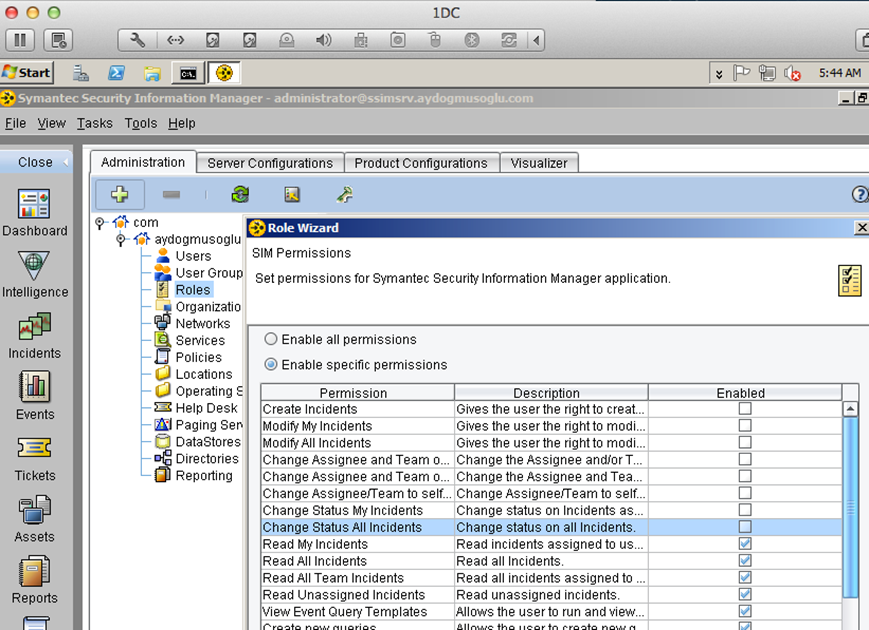Click the muted volume tray icon
This screenshot has width=869, height=630.
click(x=793, y=73)
